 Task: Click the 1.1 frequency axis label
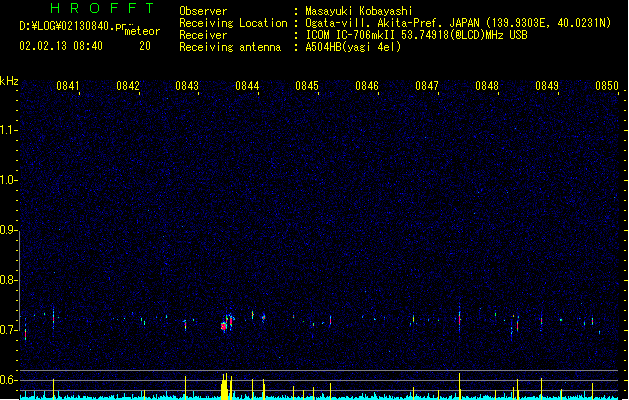[x=9, y=130]
